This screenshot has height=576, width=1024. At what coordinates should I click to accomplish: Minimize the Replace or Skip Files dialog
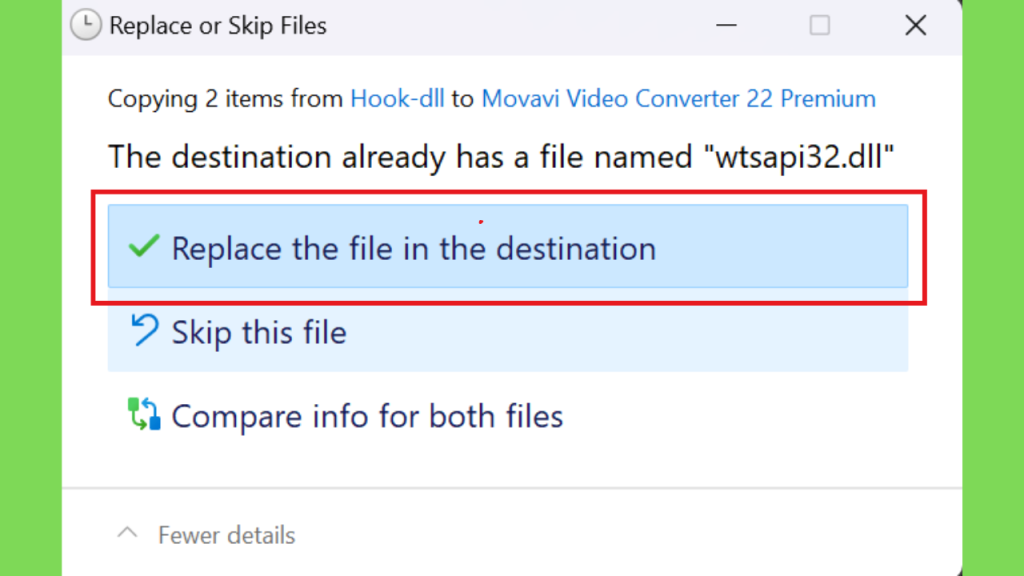click(726, 25)
